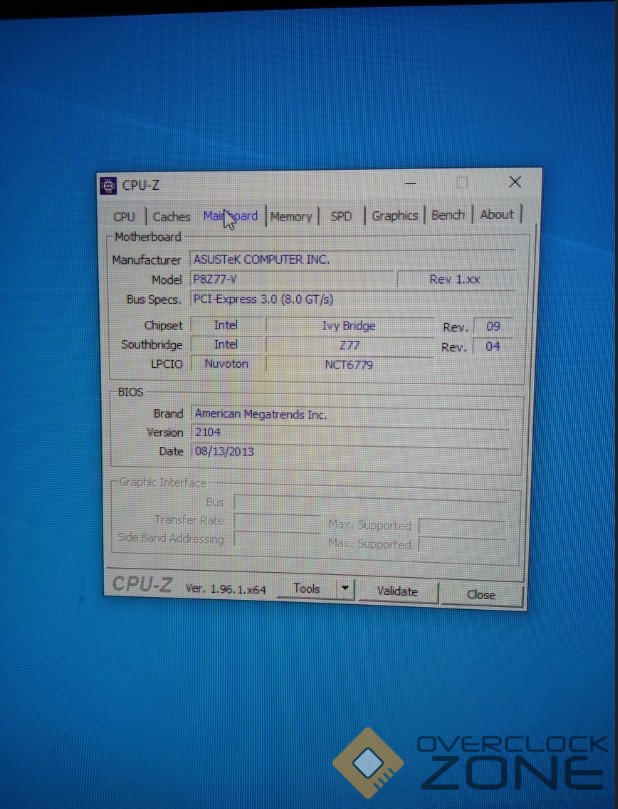Select the model value P8Z77-V
The height and width of the screenshot is (809, 618).
215,280
